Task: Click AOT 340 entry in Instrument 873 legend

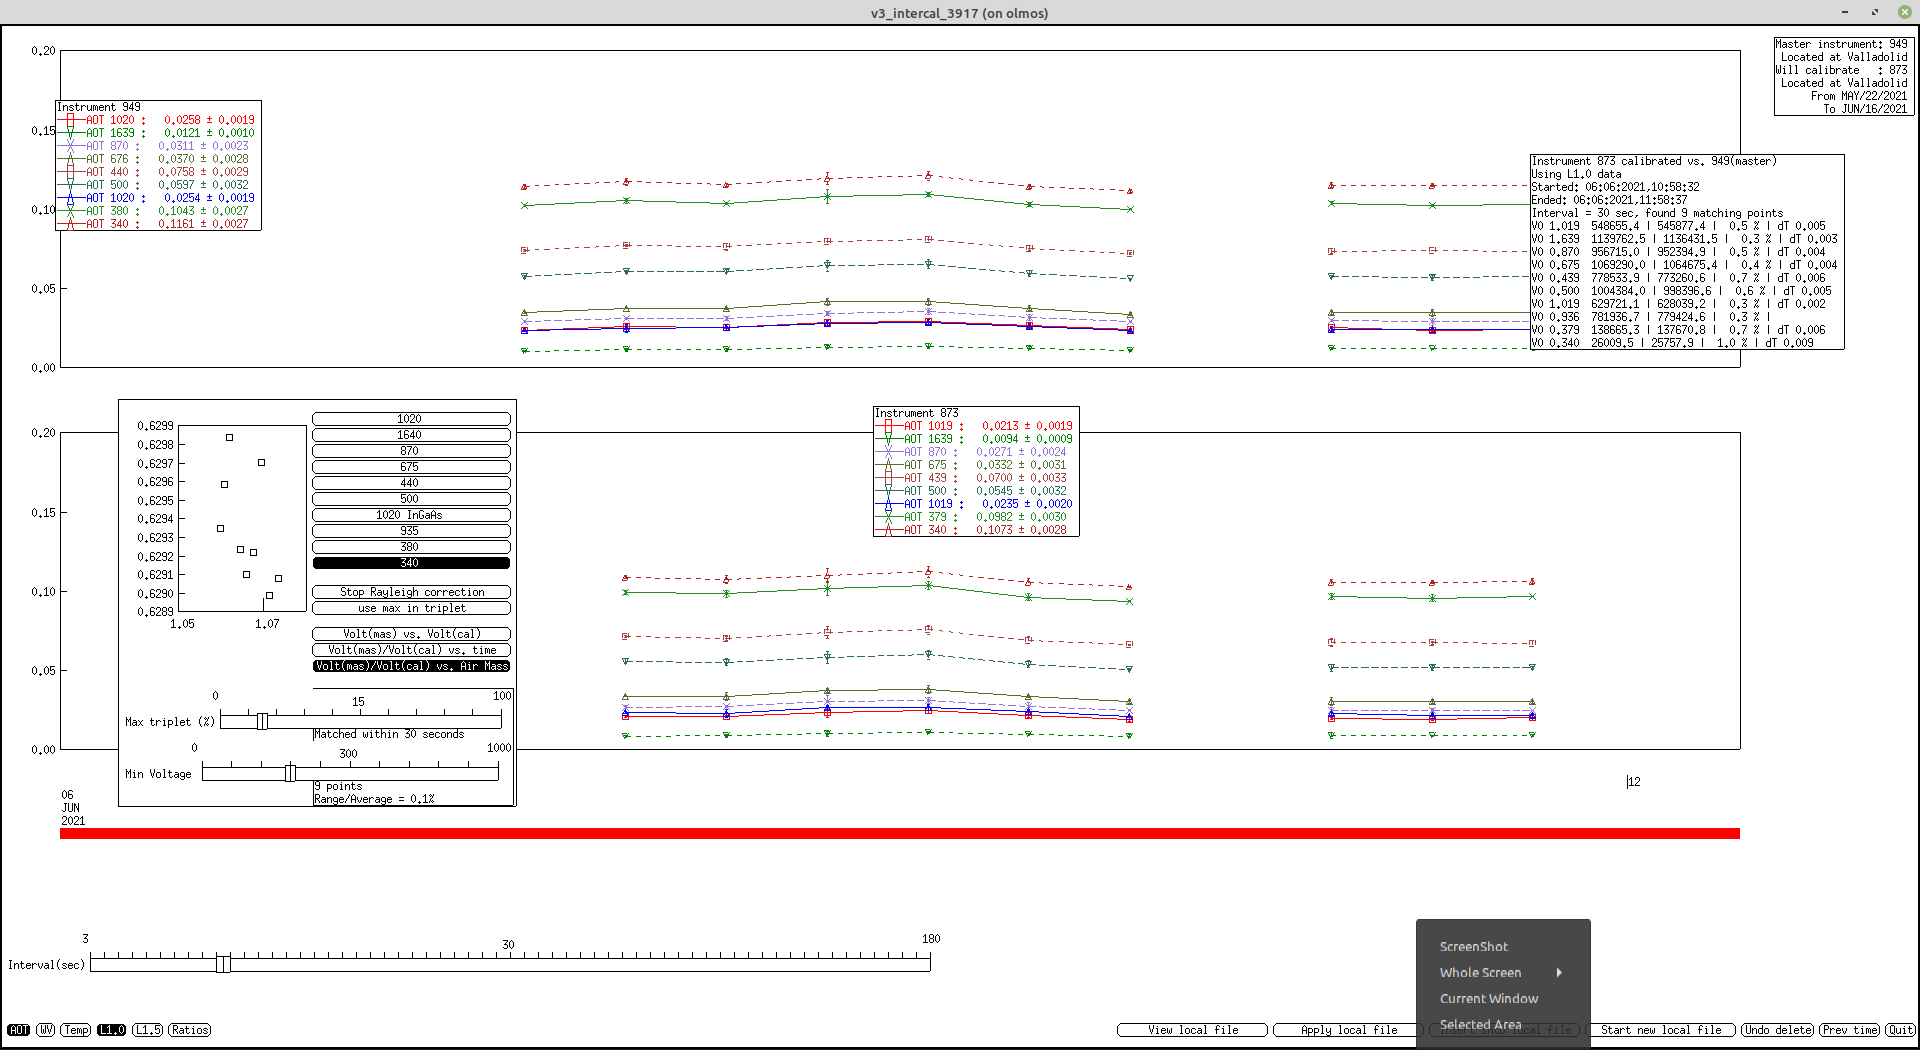Action: tap(976, 530)
